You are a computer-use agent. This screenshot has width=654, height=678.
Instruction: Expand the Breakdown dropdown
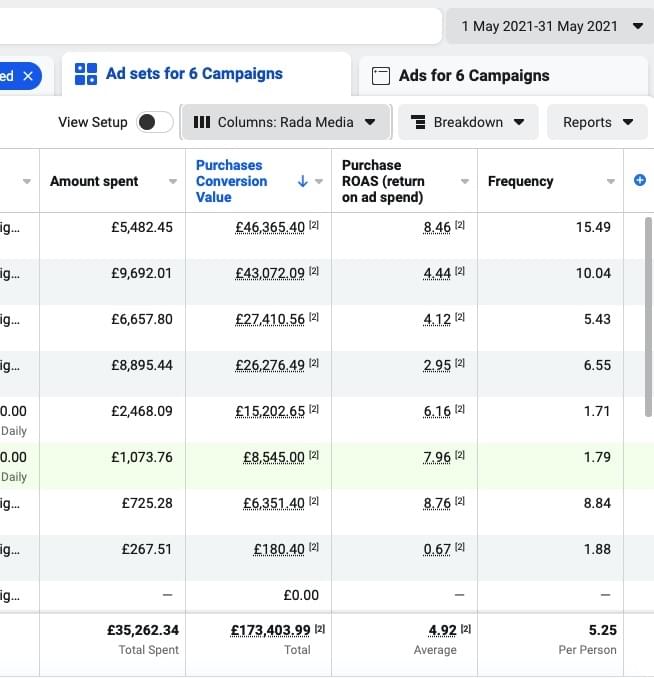coord(468,122)
